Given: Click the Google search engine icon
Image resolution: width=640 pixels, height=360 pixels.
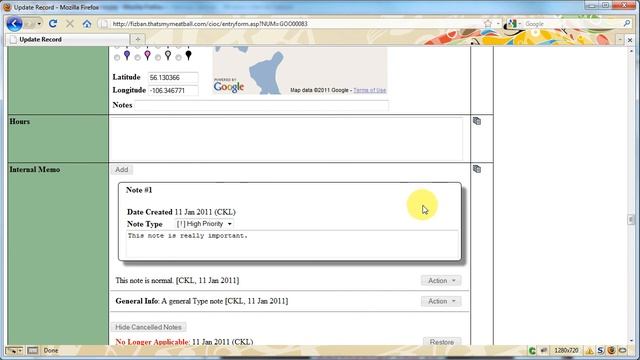Looking at the screenshot, I should 511,24.
